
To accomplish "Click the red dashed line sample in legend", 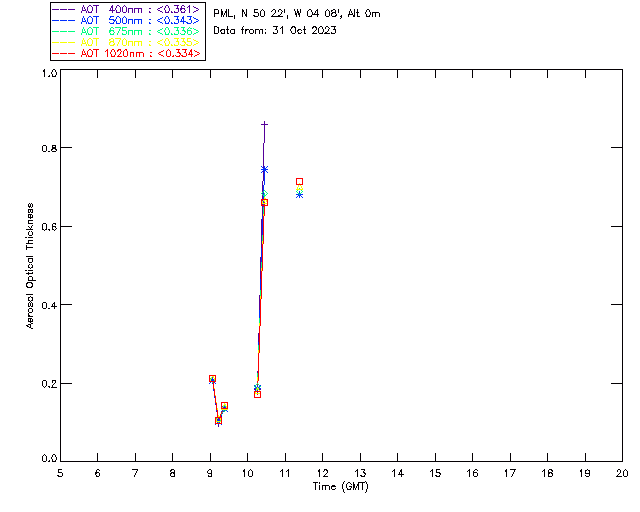I will (x=64, y=53).
